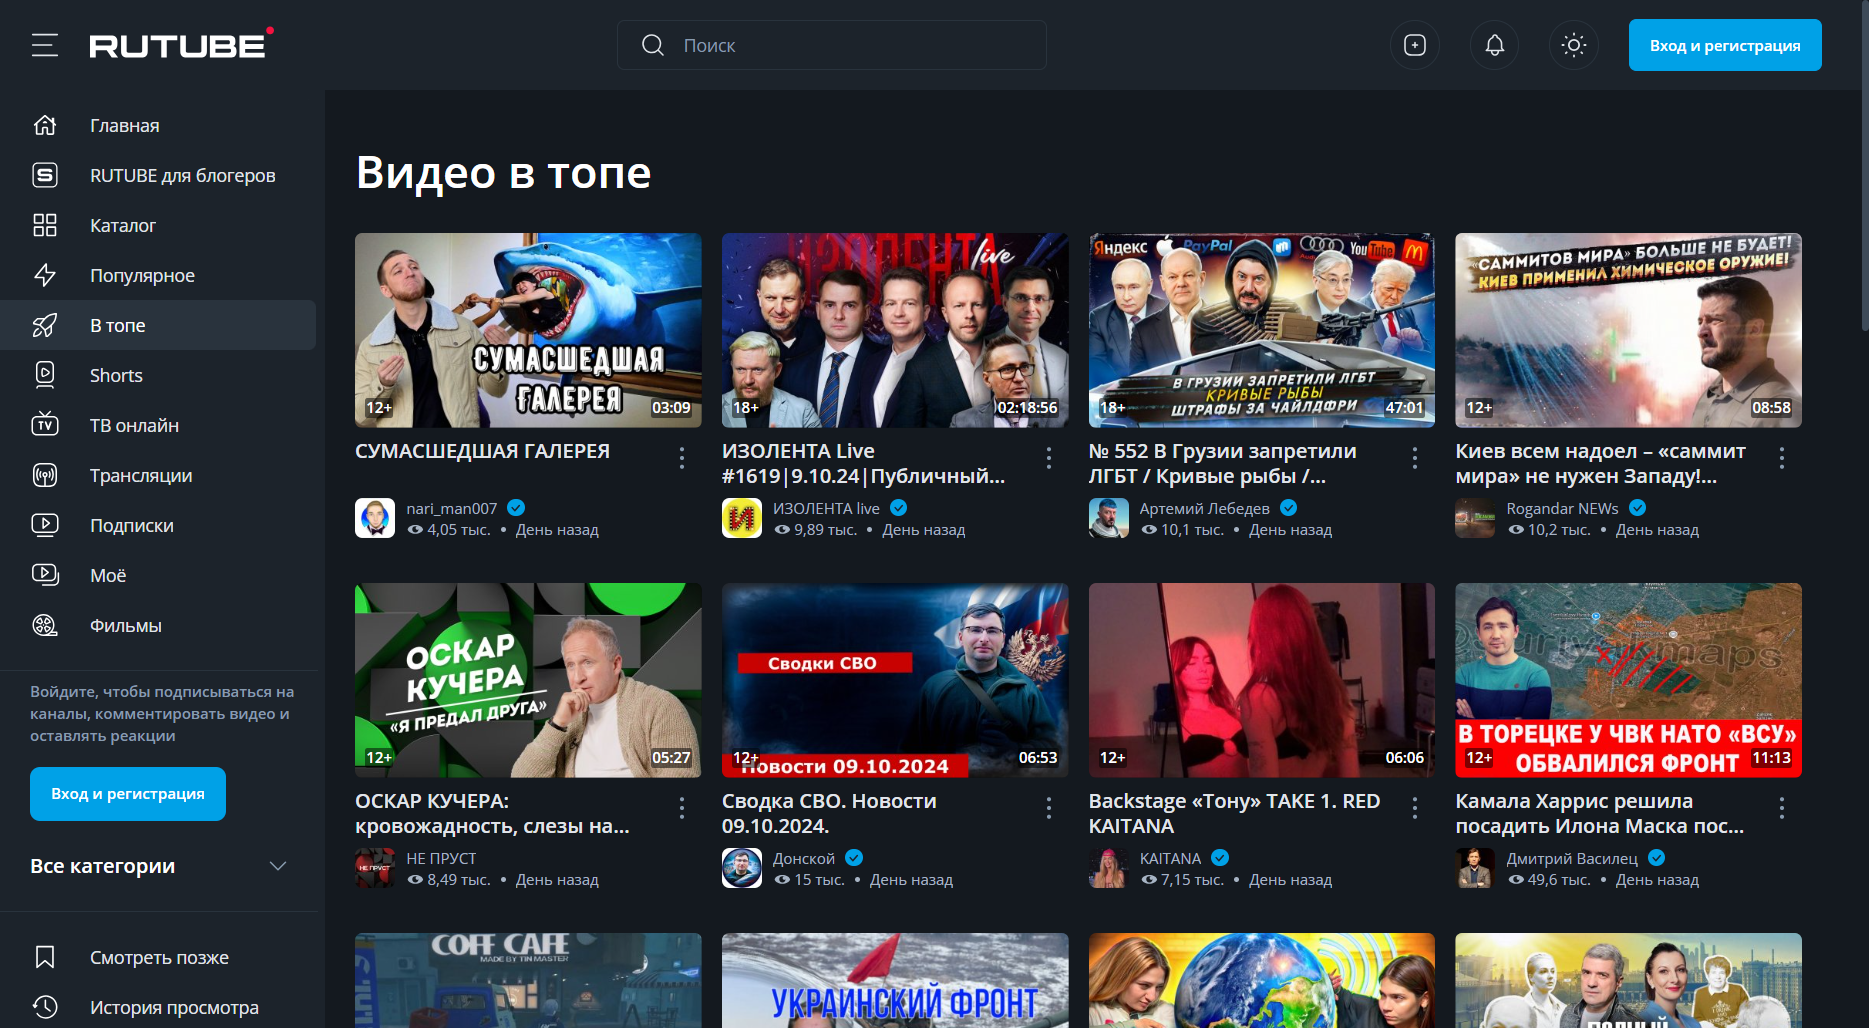This screenshot has width=1869, height=1028.
Task: Select Популярное in the sidebar menu
Action: pyautogui.click(x=142, y=275)
